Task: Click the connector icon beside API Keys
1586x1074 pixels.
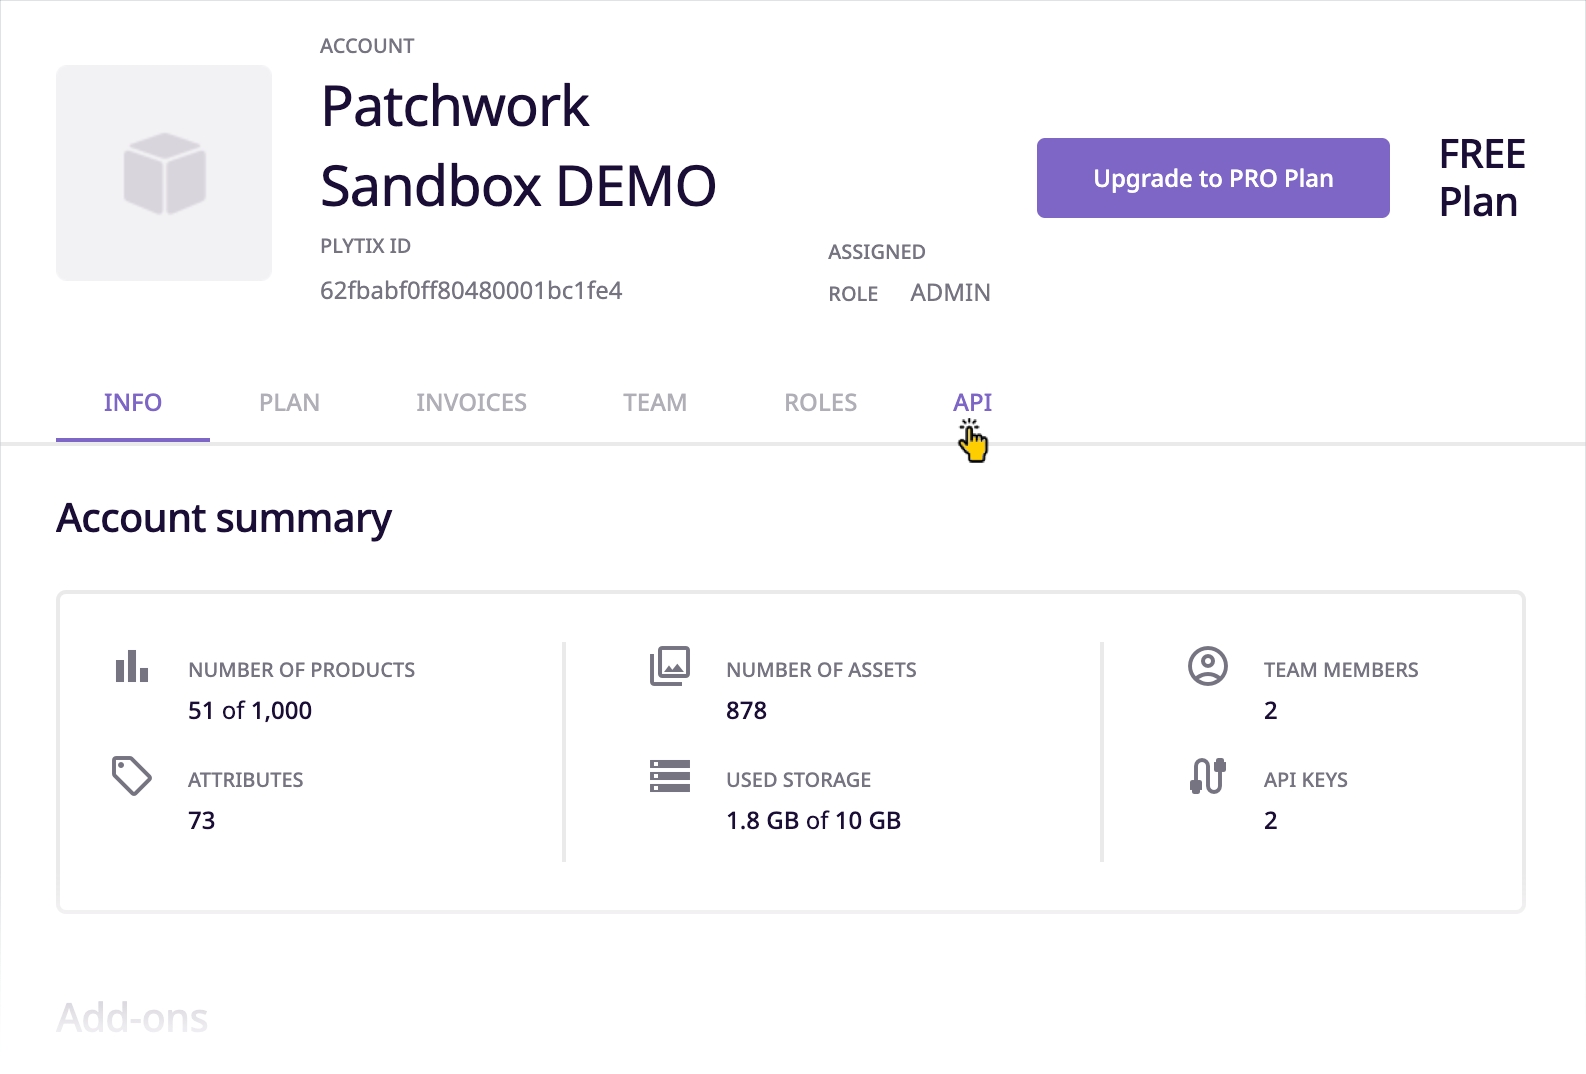Action: coord(1207,776)
